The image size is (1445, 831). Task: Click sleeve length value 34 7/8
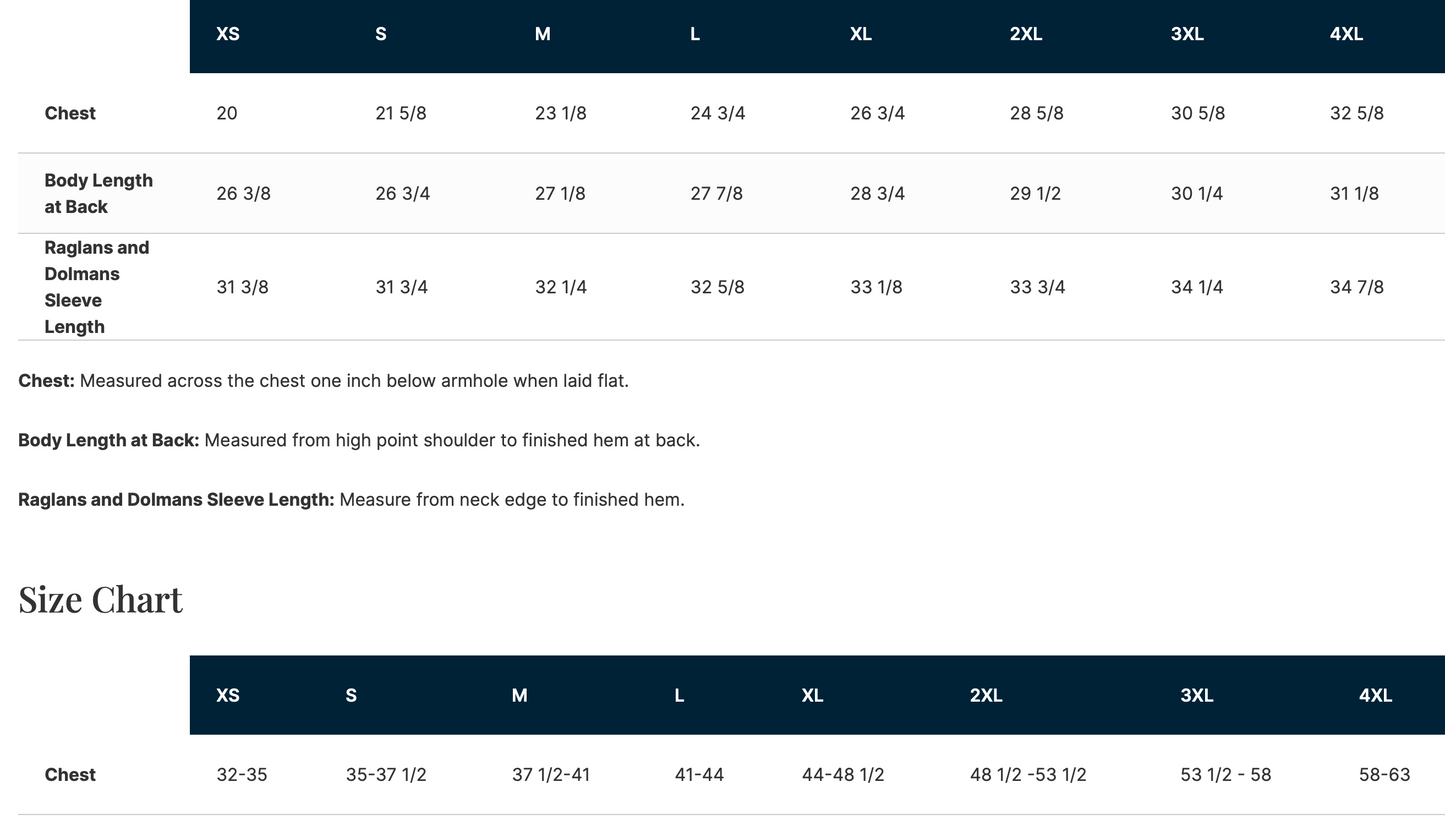(1356, 287)
